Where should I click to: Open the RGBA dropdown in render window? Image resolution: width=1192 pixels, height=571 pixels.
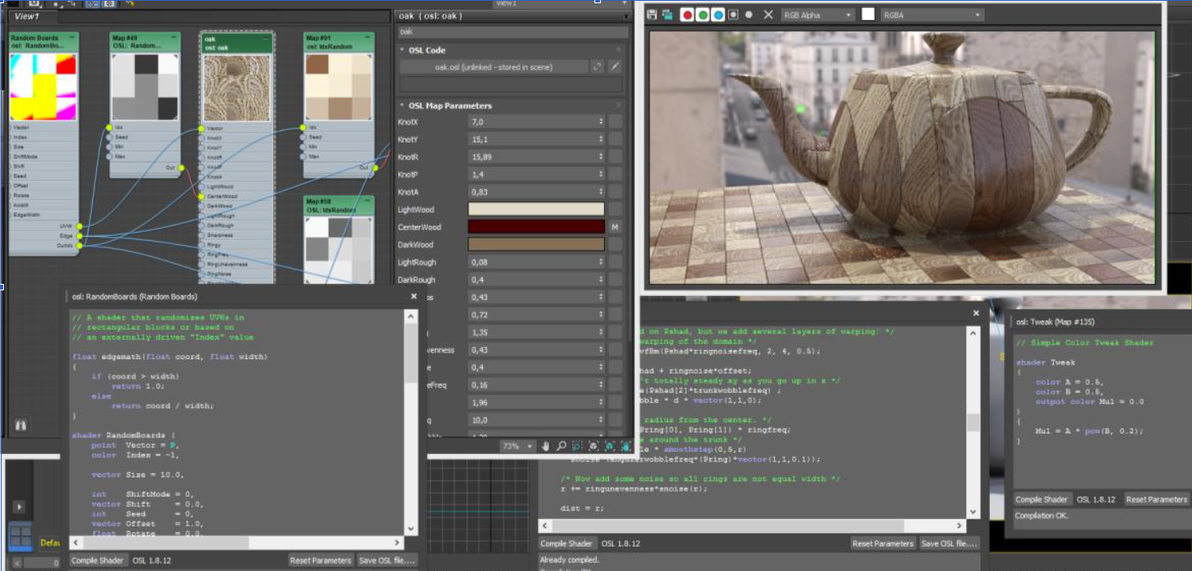pos(932,15)
